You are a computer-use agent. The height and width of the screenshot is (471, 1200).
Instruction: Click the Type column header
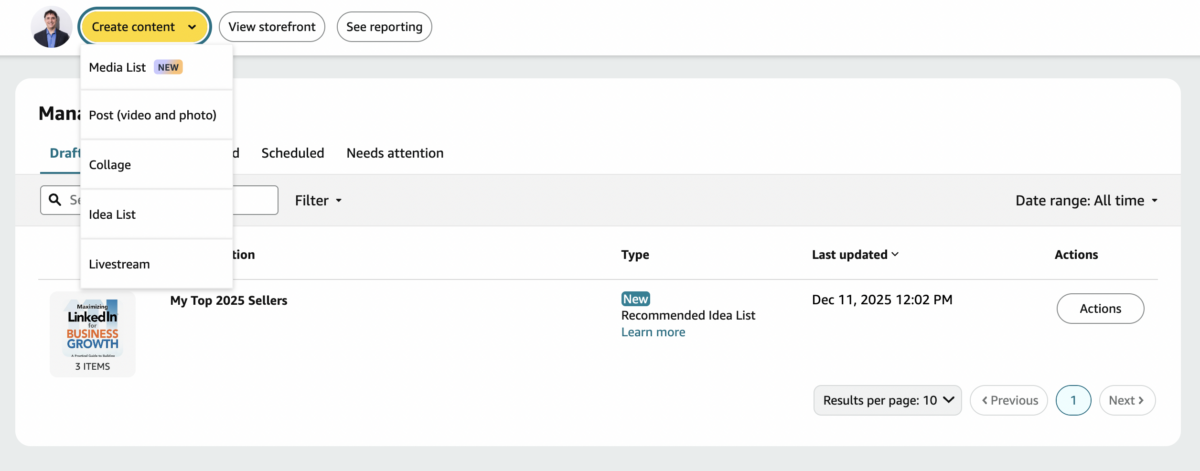pos(635,255)
